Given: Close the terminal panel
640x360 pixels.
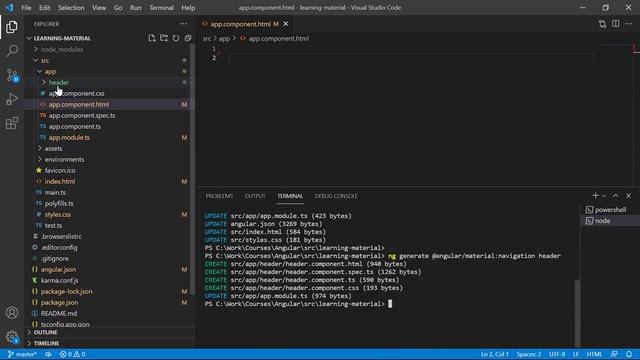Looking at the screenshot, I should pos(629,196).
